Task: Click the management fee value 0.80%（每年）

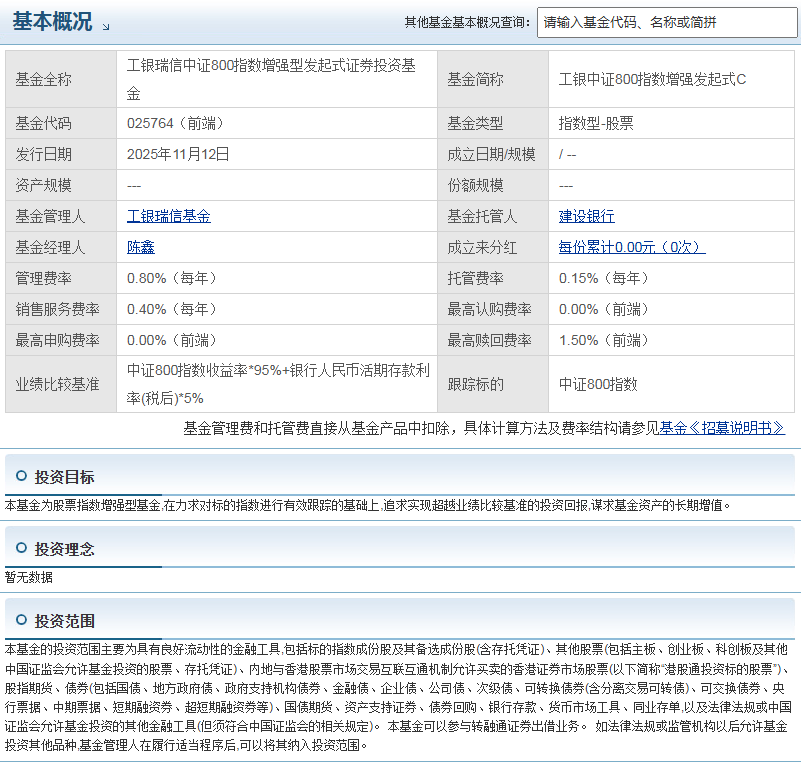Action: (172, 278)
